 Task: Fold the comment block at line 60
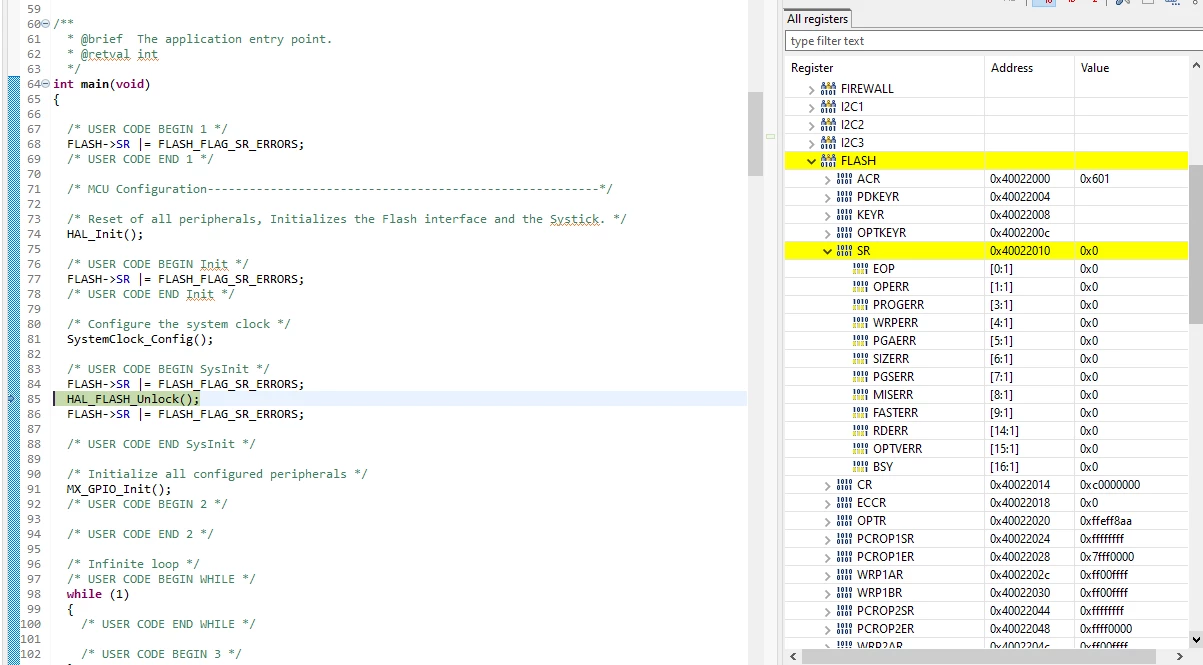(46, 24)
